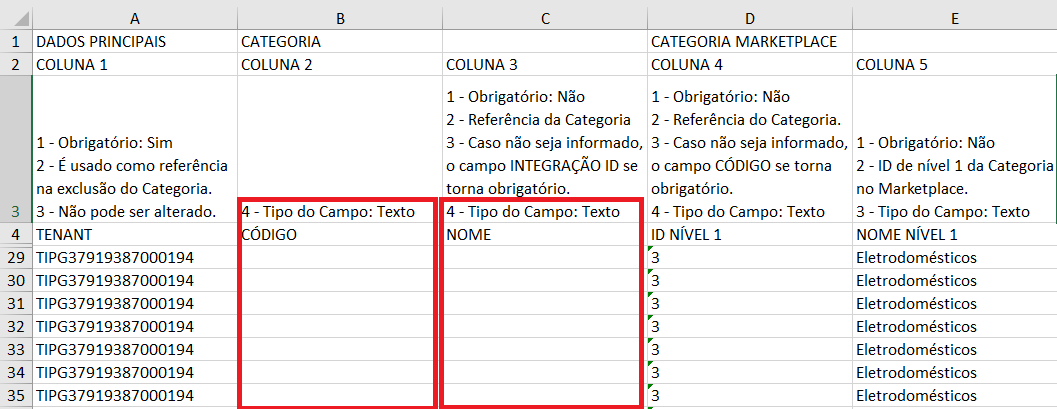Click the DADOS PRINCIPAIS cell
This screenshot has height=409, width=1057.
[x=135, y=42]
